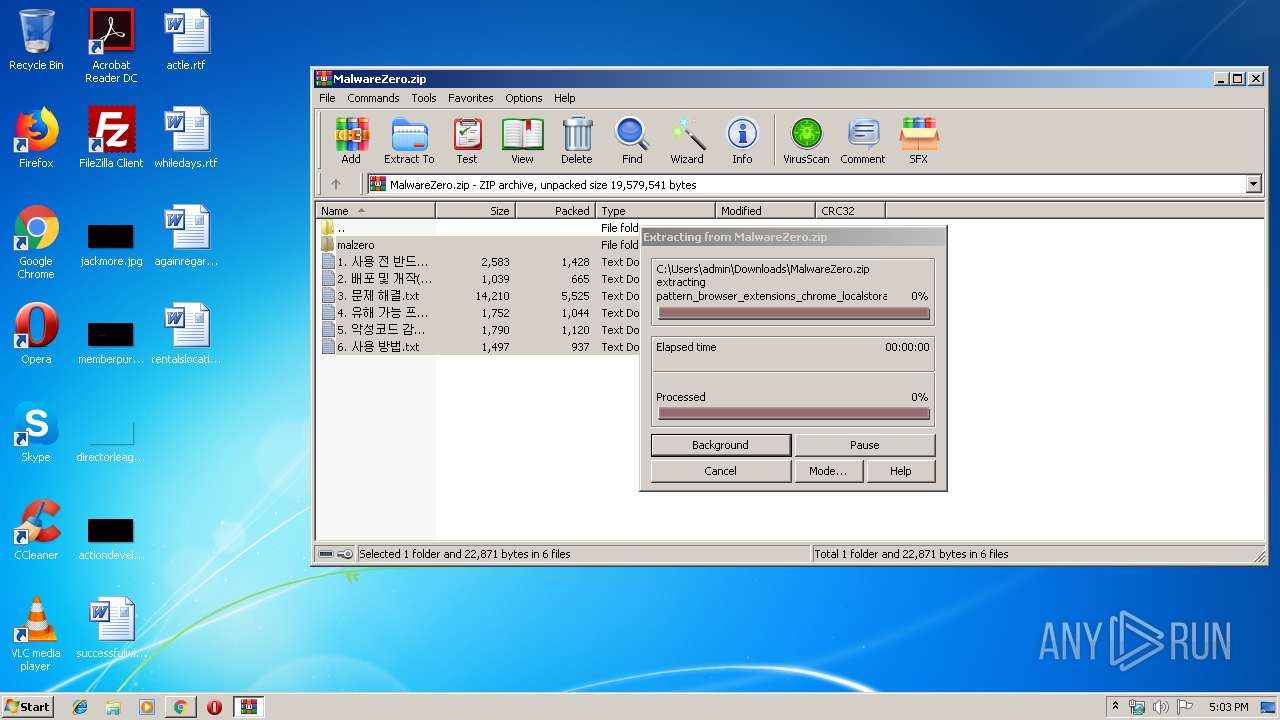Open Recycle Bin desktop icon
The image size is (1280, 720).
pos(36,42)
